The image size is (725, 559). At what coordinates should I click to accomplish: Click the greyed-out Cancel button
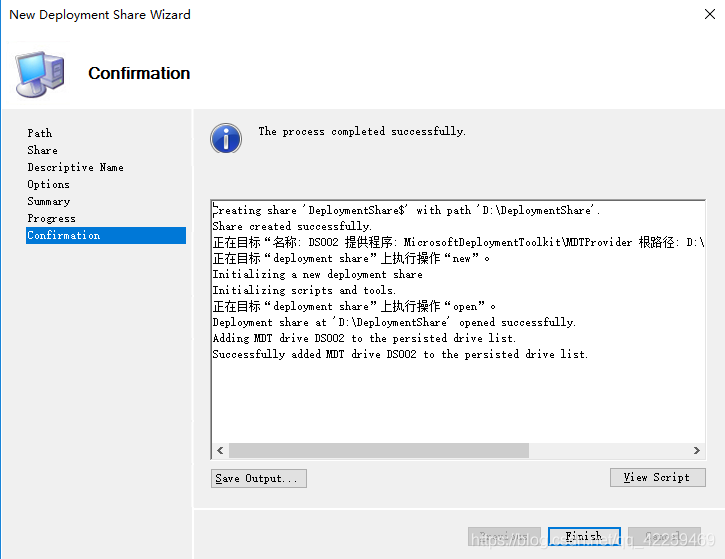(x=664, y=537)
